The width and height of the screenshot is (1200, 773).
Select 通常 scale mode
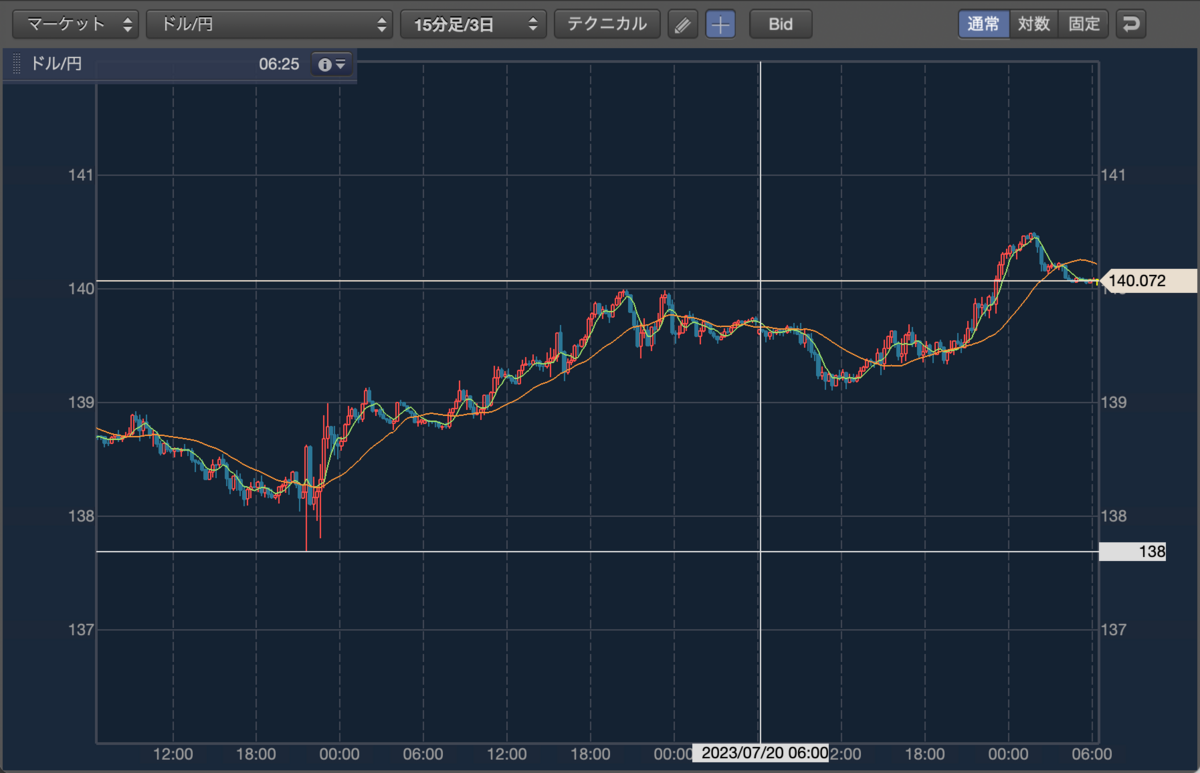[984, 24]
